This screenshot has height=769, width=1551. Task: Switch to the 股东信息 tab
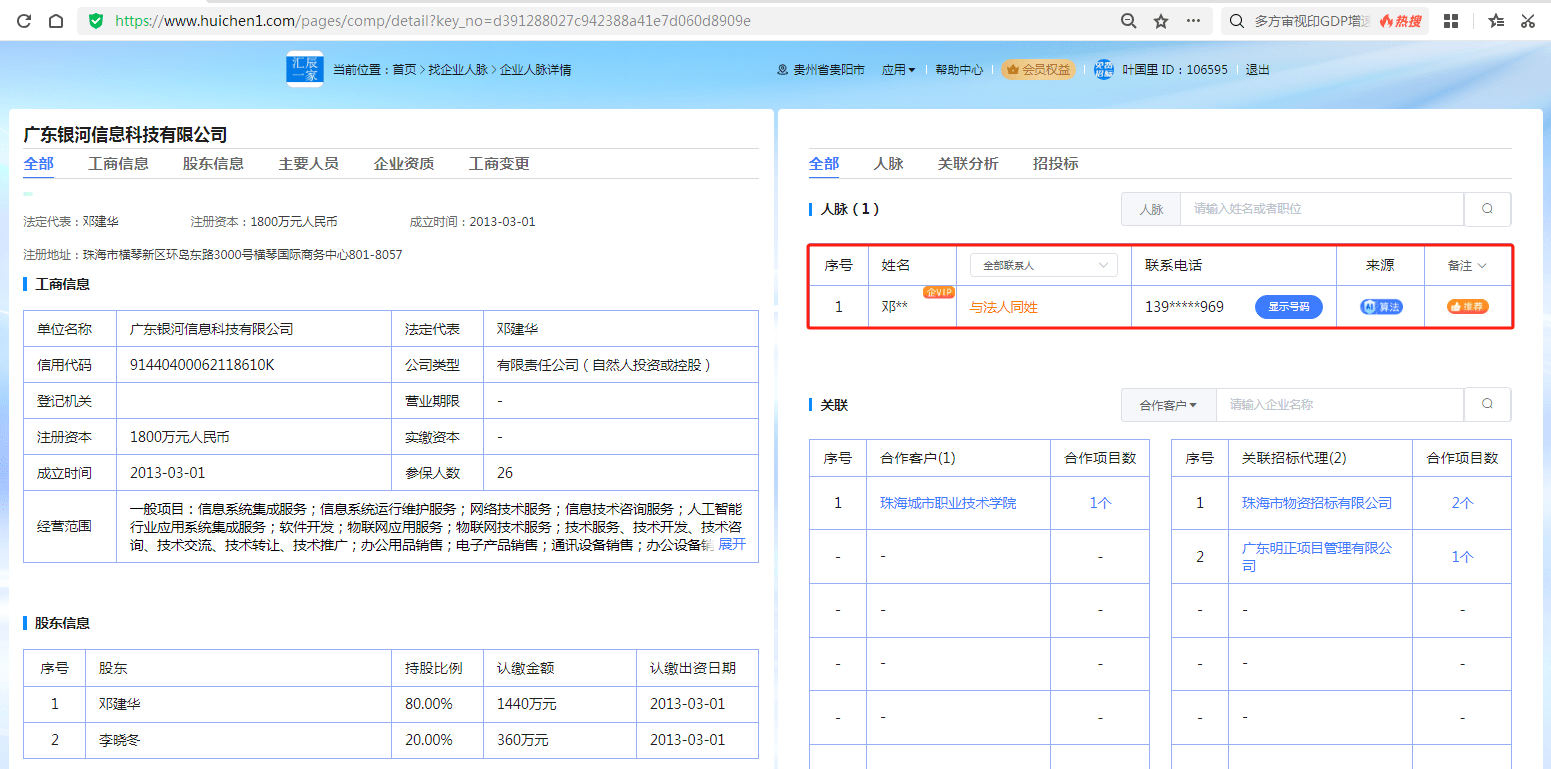click(x=213, y=164)
